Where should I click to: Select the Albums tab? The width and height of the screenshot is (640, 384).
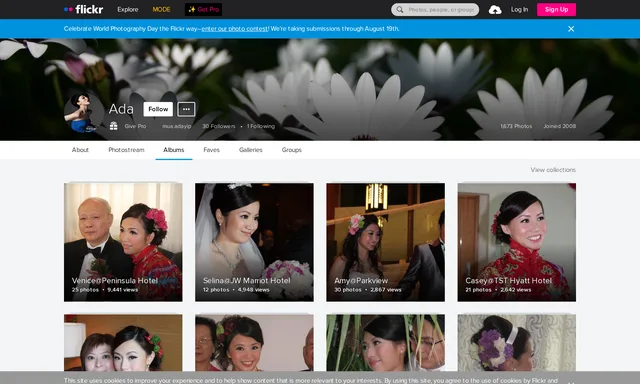coord(173,150)
